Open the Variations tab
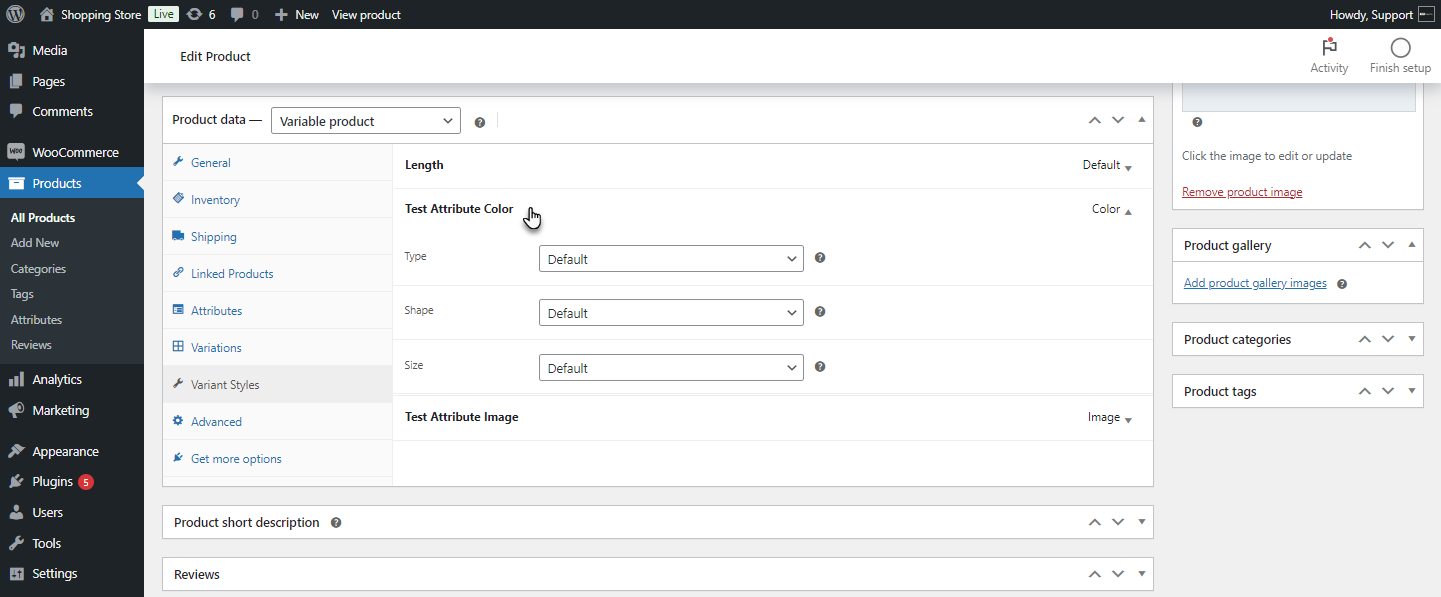 click(x=278, y=348)
